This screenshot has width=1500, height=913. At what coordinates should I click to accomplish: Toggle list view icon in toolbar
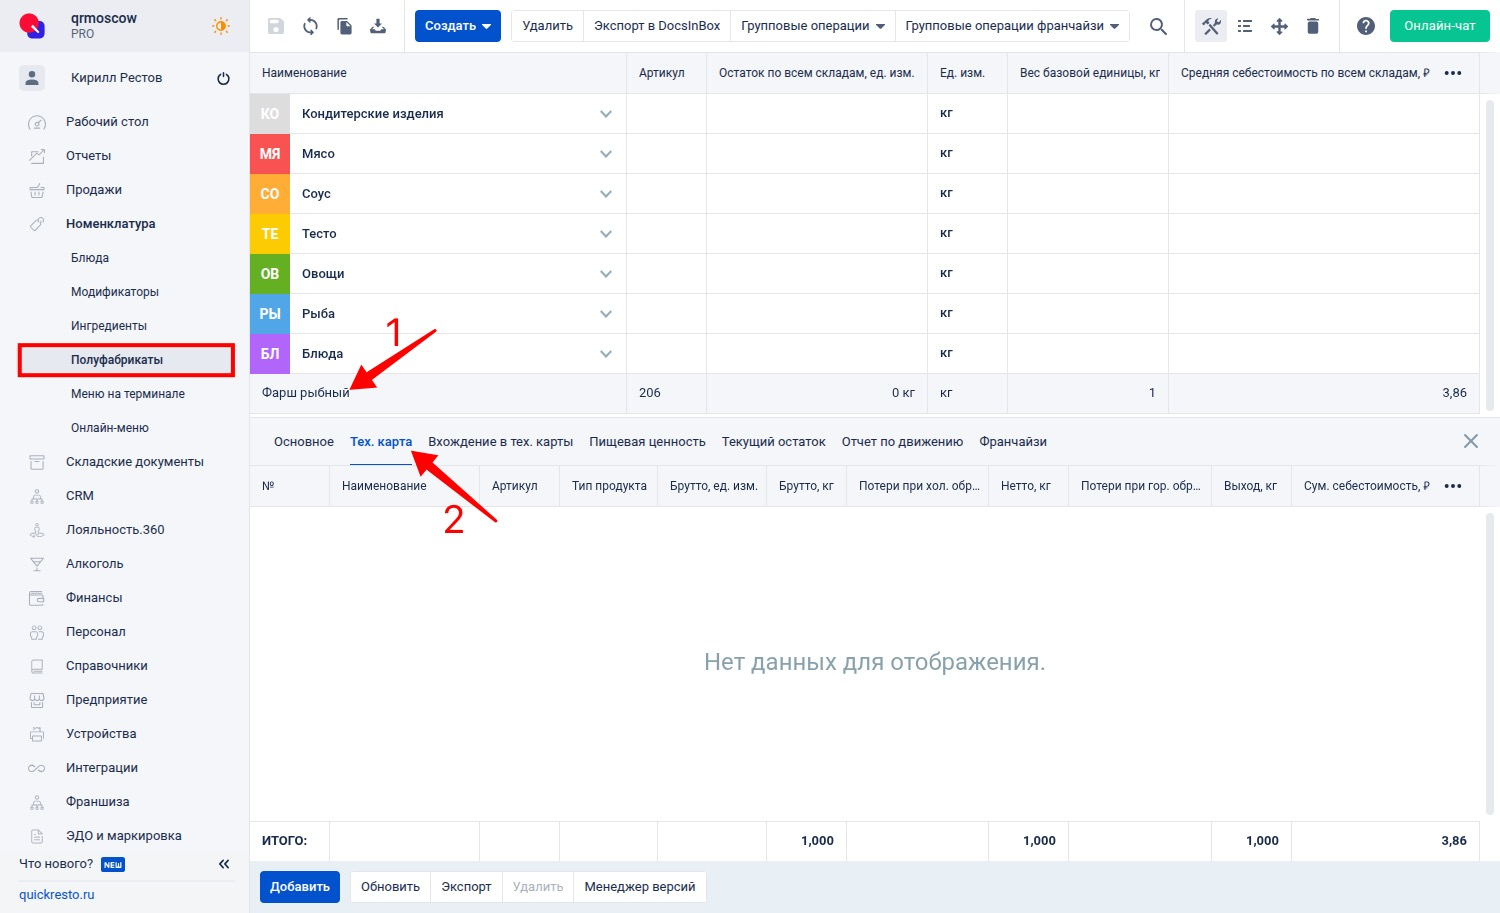(x=1245, y=26)
